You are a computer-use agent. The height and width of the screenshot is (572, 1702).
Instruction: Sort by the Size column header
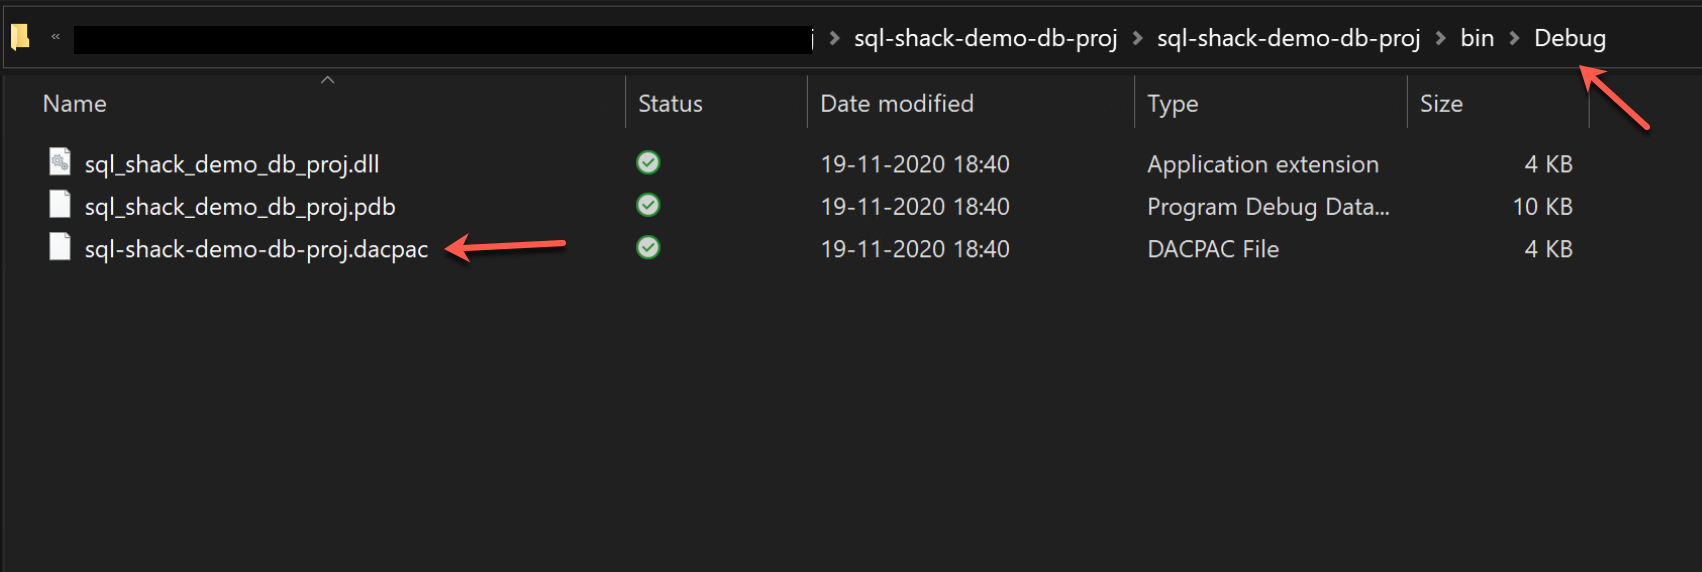(1441, 104)
